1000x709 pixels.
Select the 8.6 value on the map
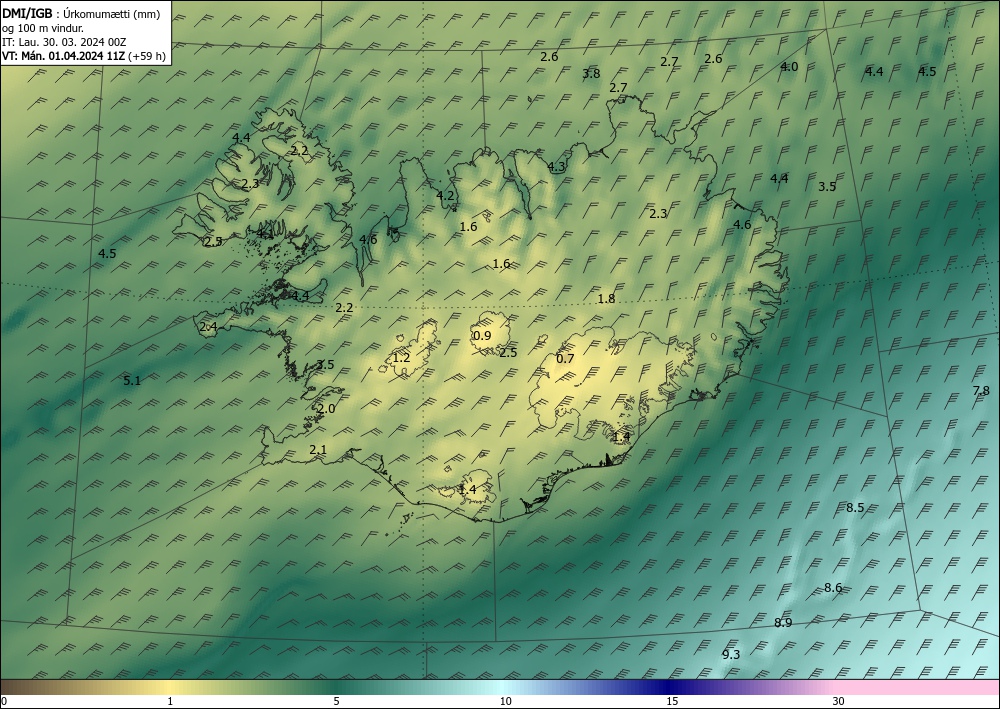click(x=833, y=588)
